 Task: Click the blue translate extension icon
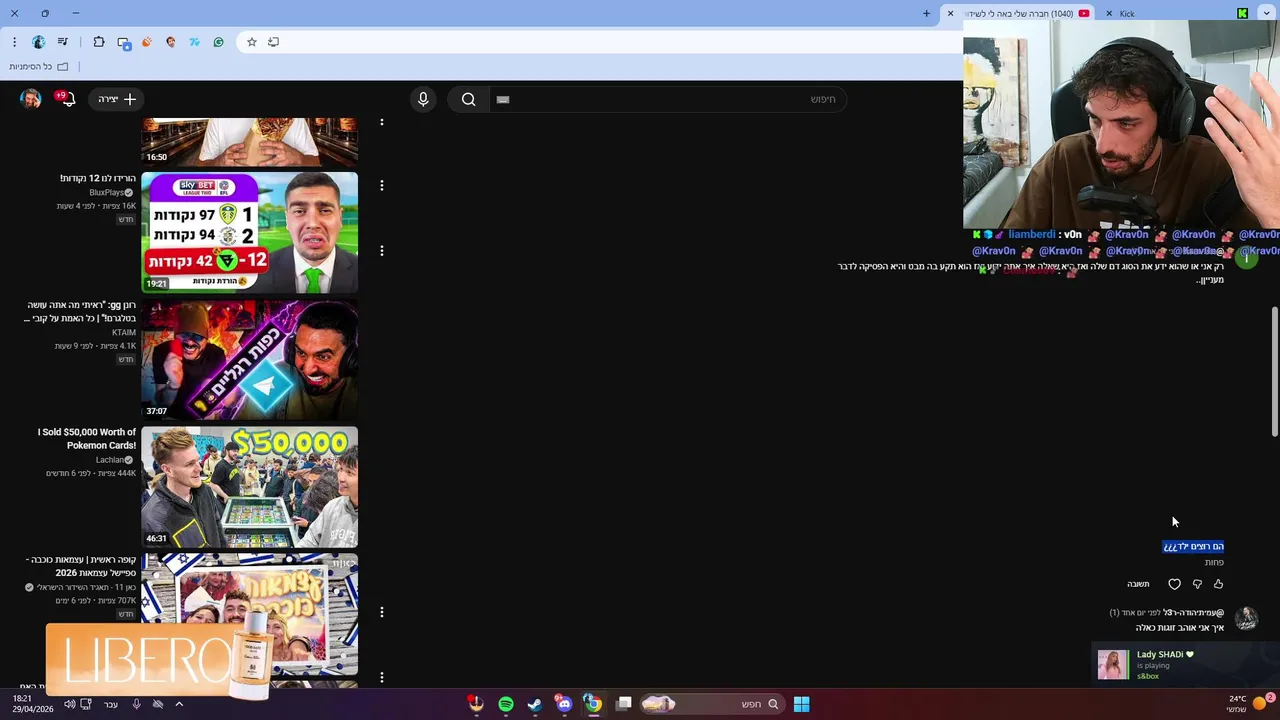tap(195, 42)
